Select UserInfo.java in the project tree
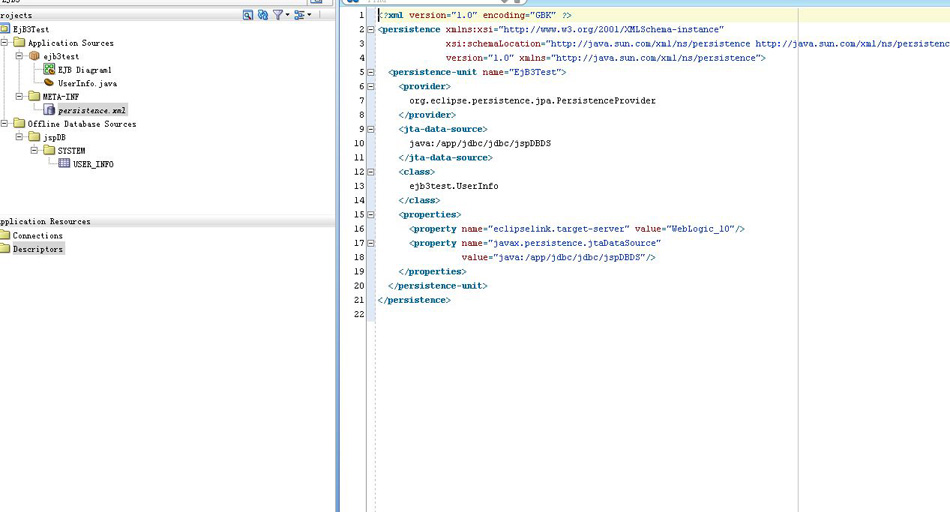This screenshot has height=512, width=950. (87, 83)
